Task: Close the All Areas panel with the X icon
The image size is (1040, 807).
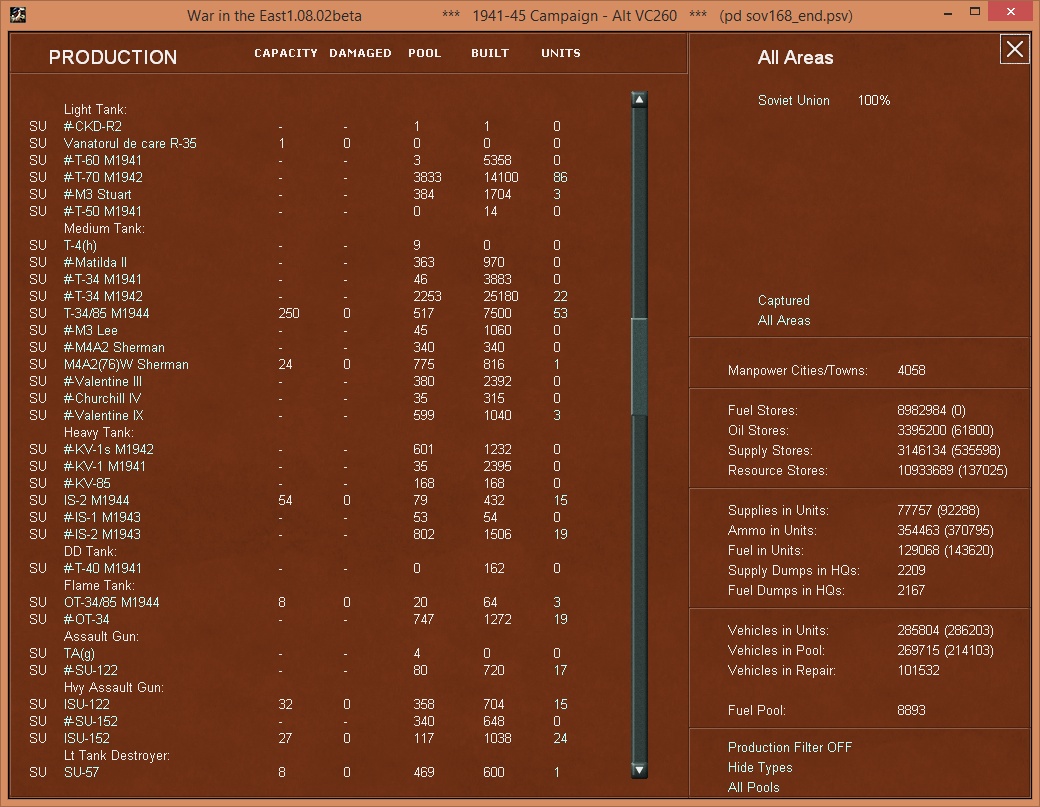Action: [1014, 48]
